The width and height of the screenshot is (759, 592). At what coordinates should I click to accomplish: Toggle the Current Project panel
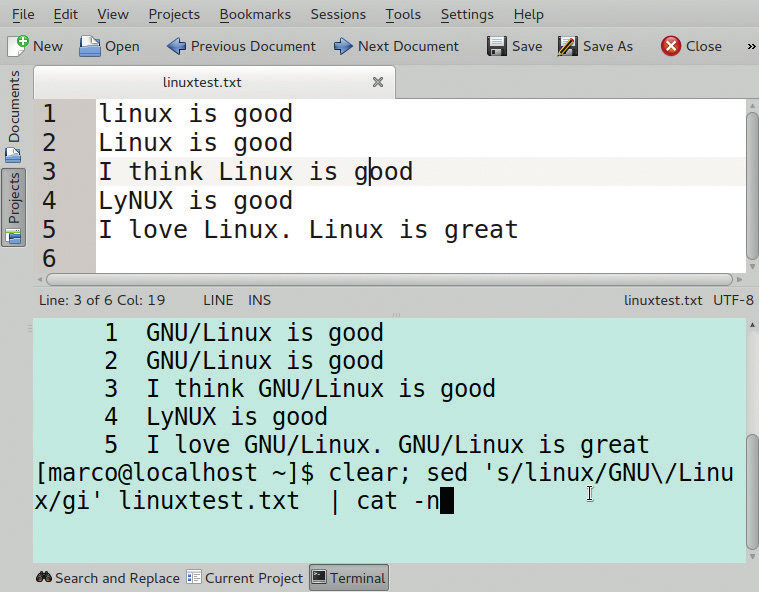pyautogui.click(x=245, y=577)
